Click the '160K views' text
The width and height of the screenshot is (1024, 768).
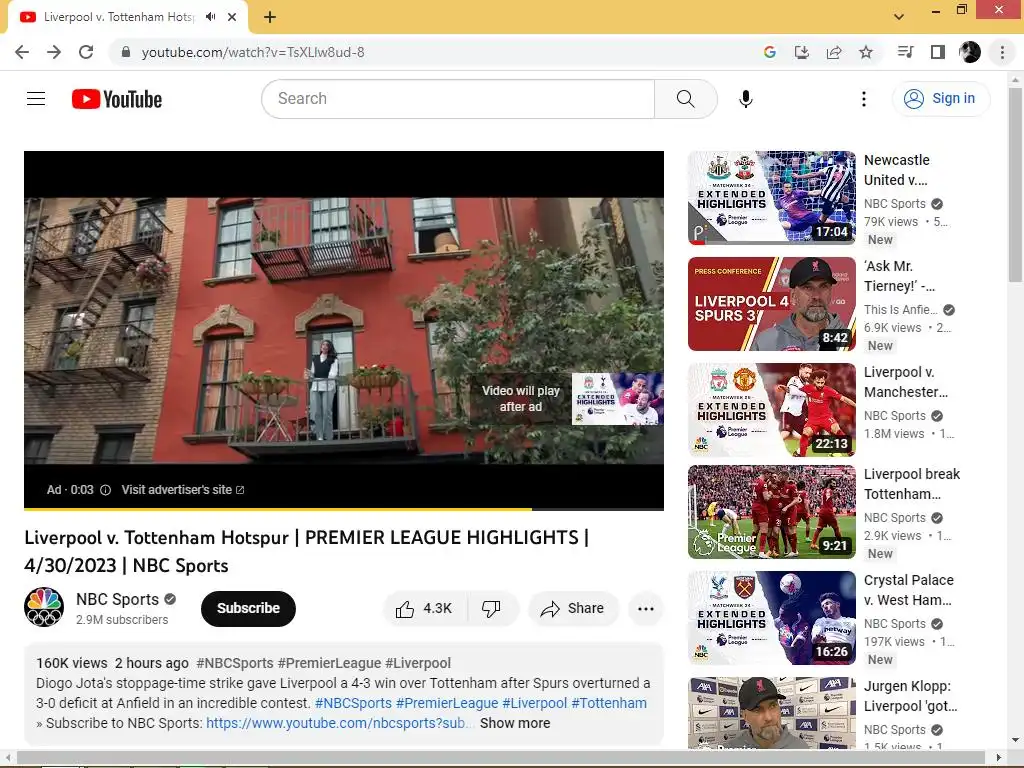tap(72, 663)
